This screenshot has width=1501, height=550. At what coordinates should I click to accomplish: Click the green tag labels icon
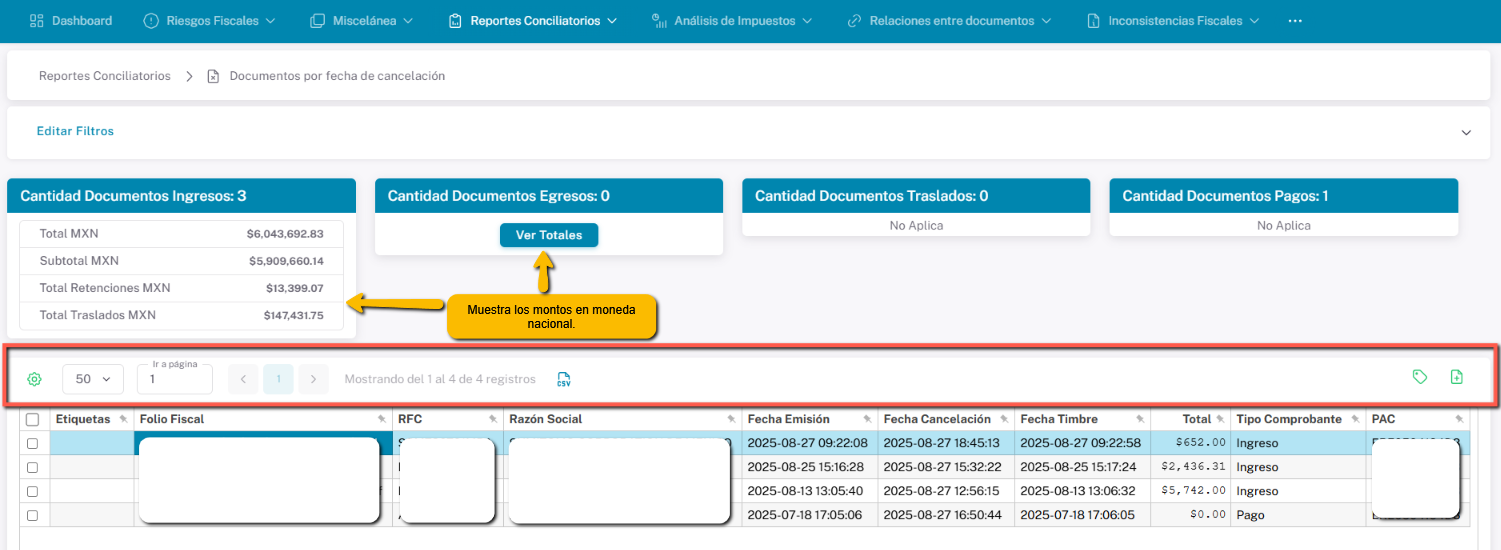pos(1419,377)
